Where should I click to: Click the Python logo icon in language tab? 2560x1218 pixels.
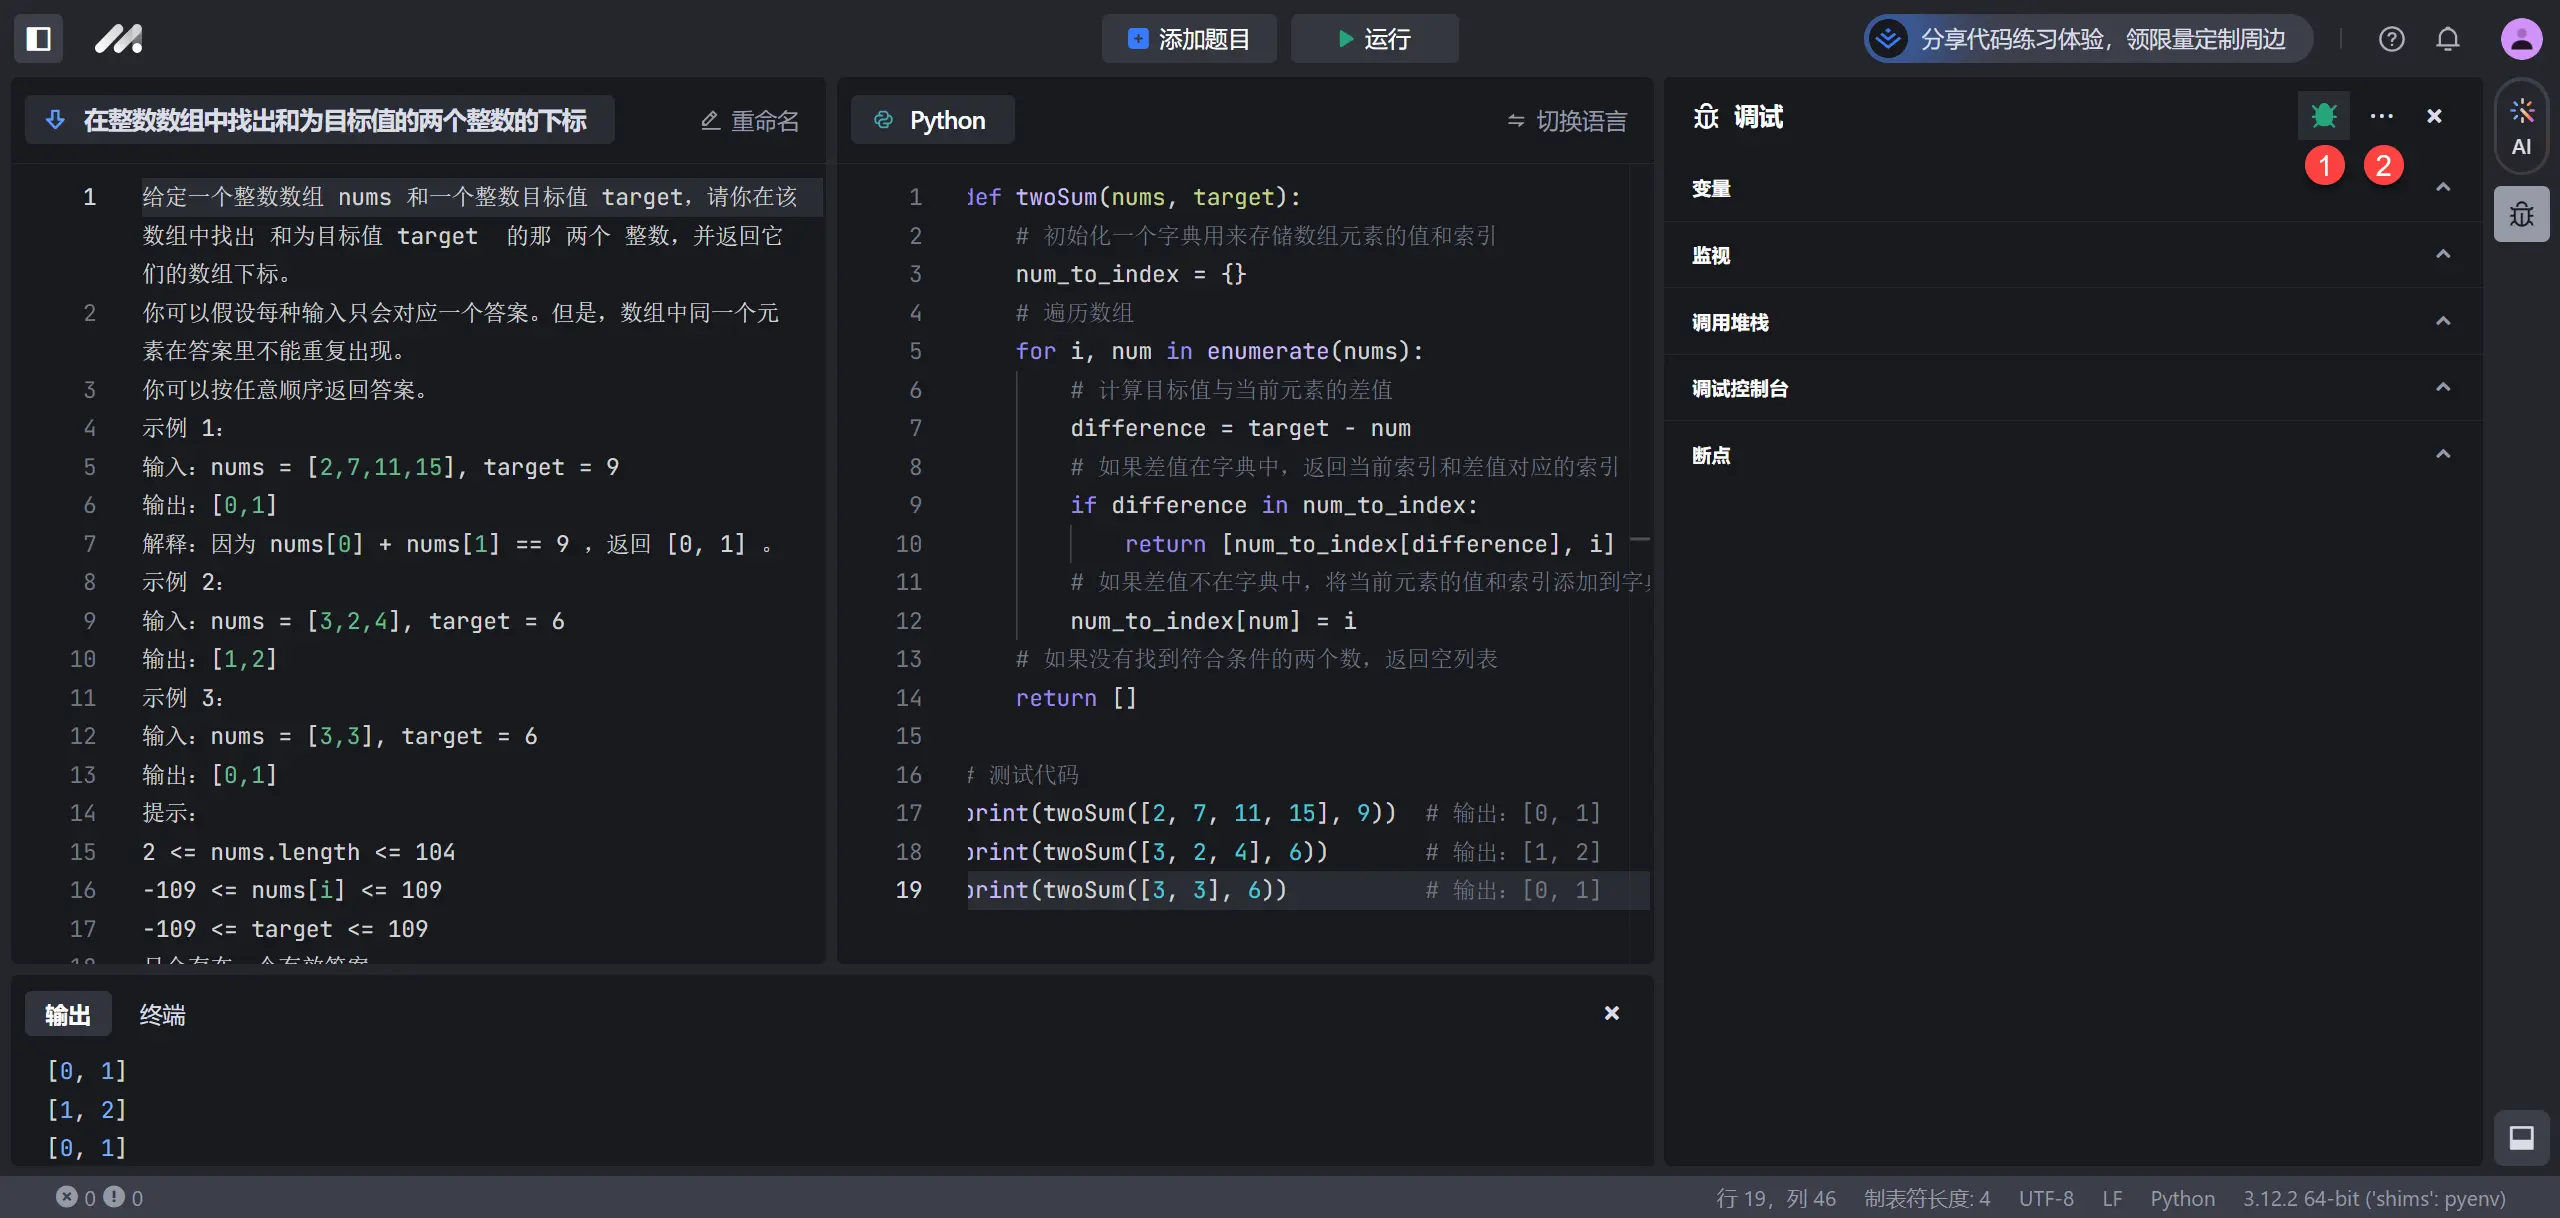pos(883,120)
